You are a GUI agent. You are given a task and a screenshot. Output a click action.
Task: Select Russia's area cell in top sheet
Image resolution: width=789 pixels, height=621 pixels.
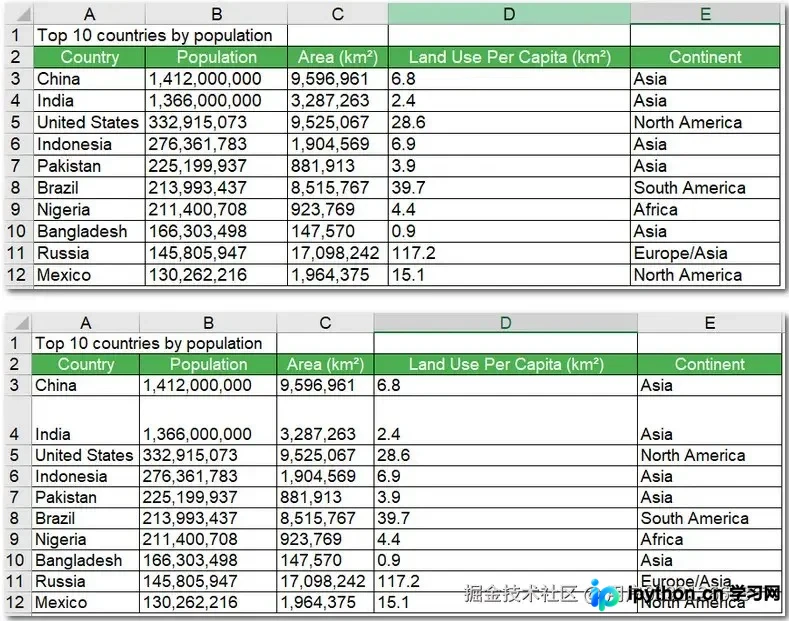[338, 253]
